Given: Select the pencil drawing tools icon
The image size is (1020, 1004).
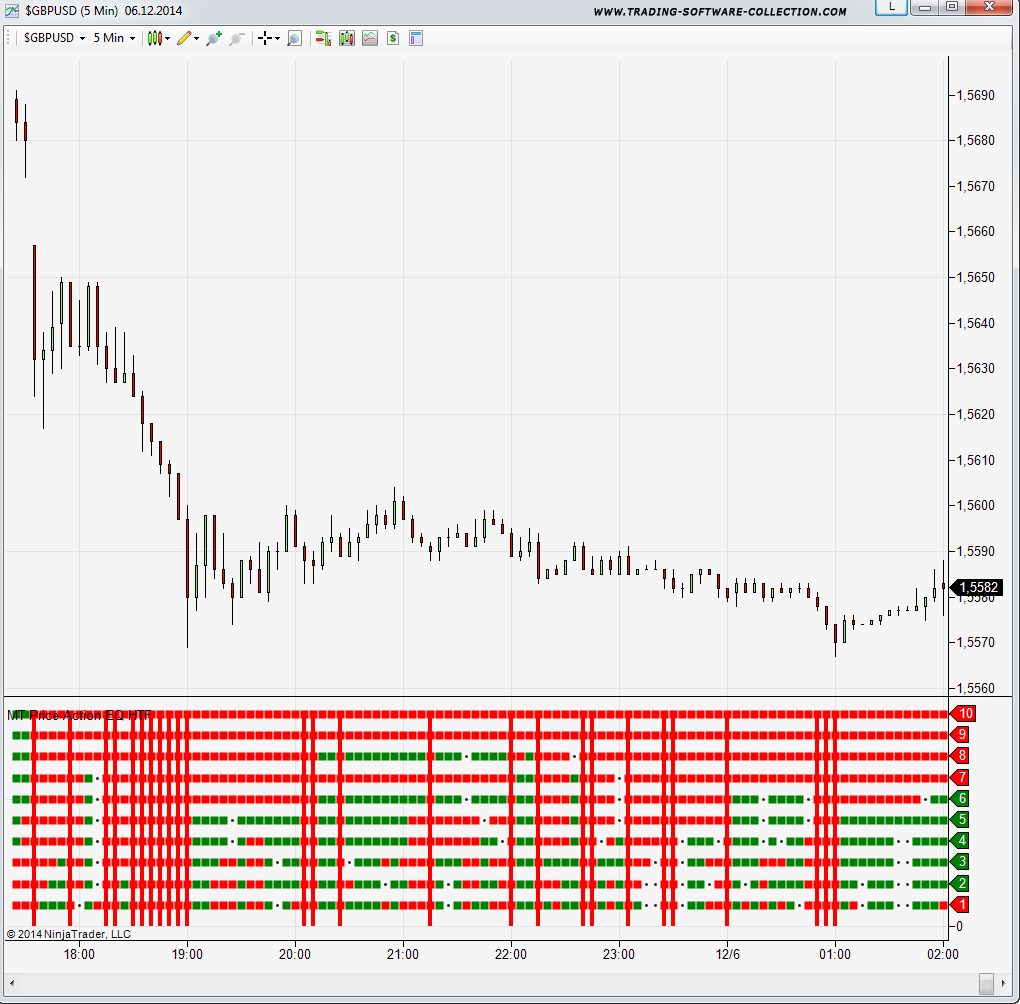Looking at the screenshot, I should 184,38.
